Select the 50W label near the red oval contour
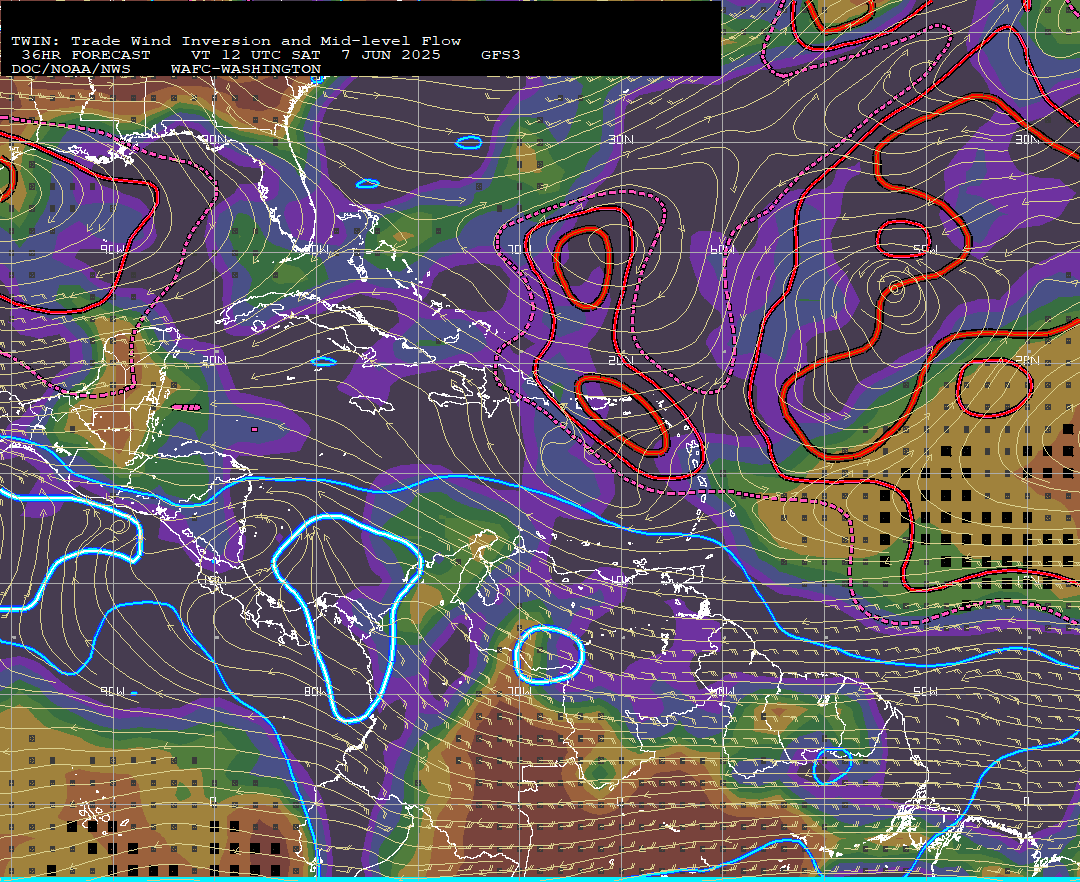Screen dimensions: 1080x882 coord(925,249)
